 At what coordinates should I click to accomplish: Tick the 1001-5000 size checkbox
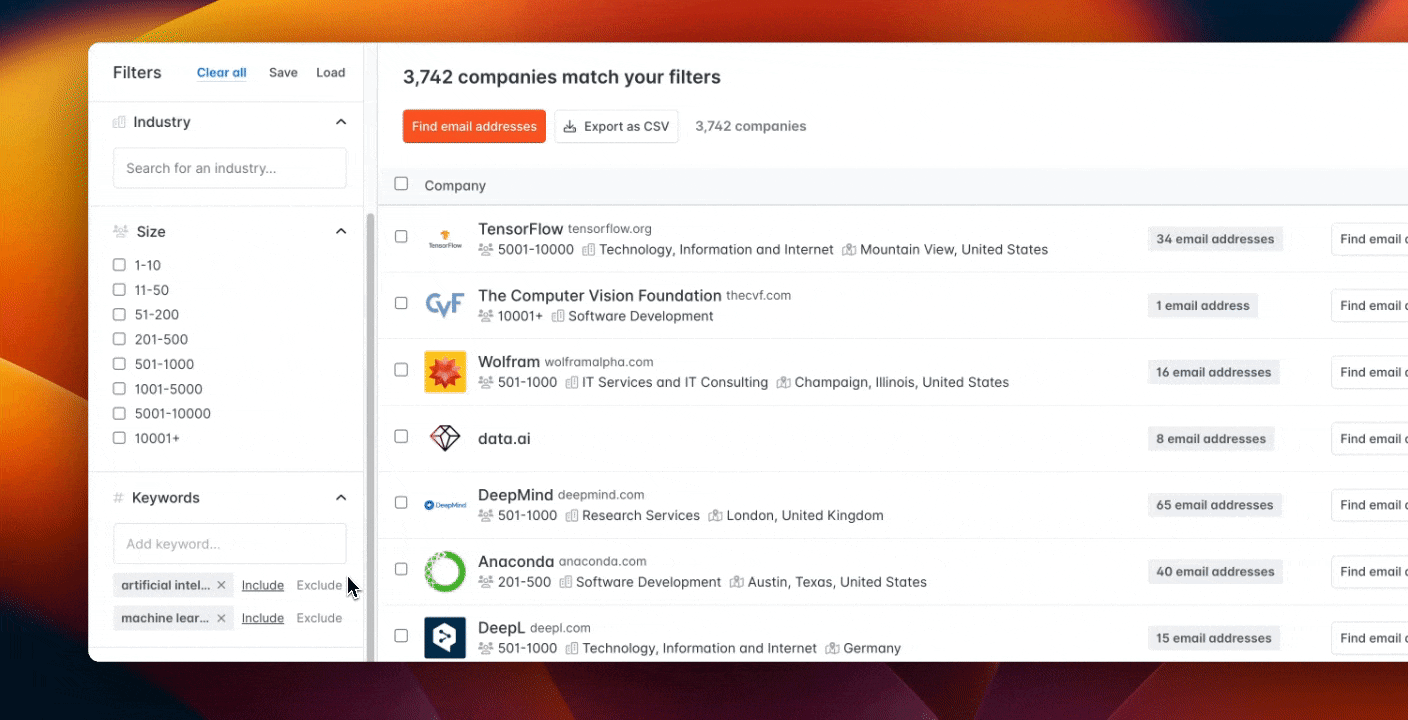click(x=119, y=389)
